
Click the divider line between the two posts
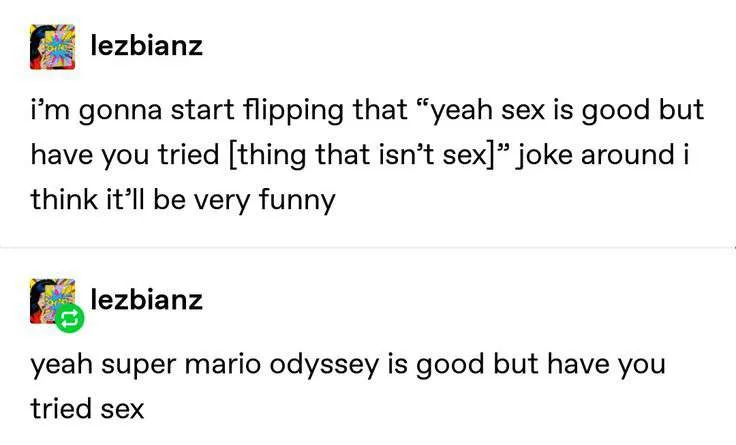point(368,247)
